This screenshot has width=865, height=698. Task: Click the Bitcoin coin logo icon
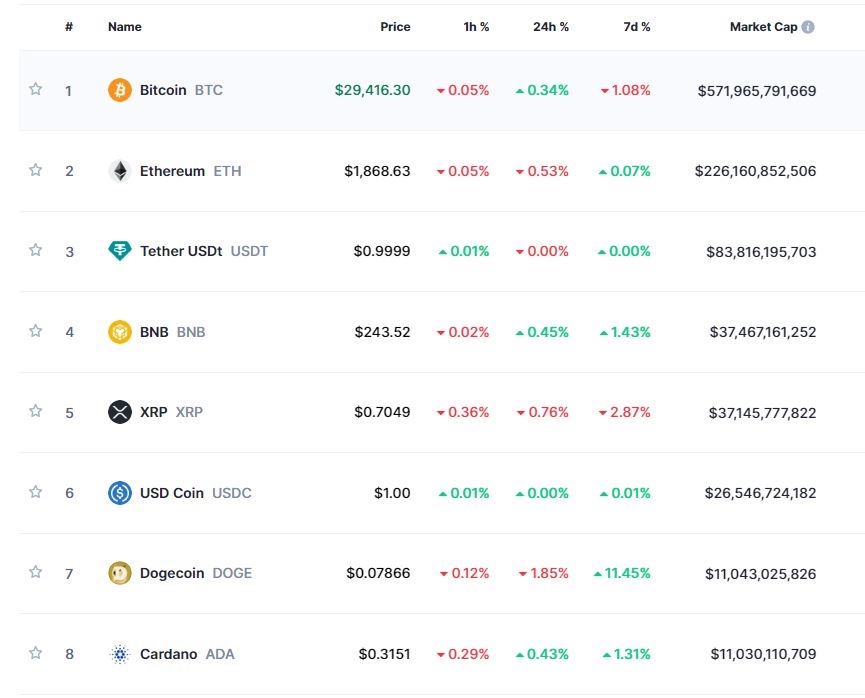(119, 90)
